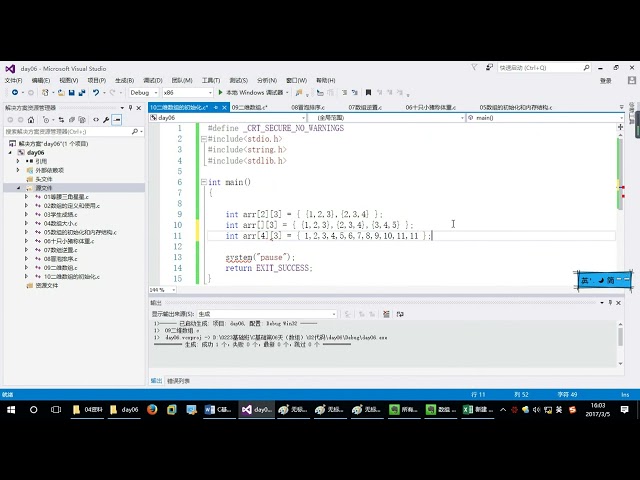Open the Debug configuration dropdown
640x480 pixels.
click(144, 93)
